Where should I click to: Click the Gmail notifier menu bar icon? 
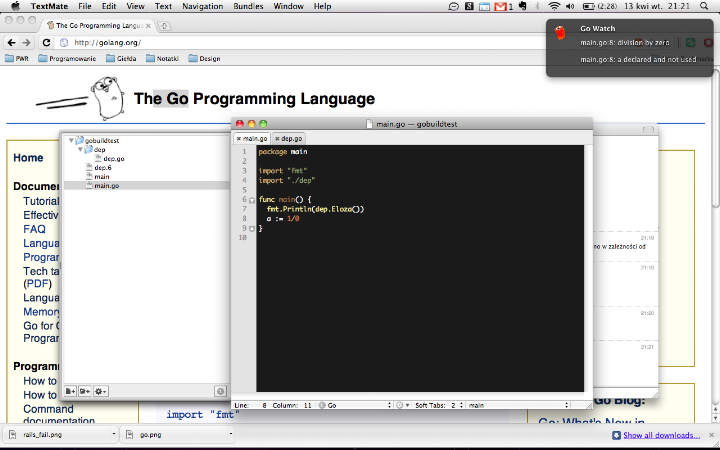click(x=501, y=6)
